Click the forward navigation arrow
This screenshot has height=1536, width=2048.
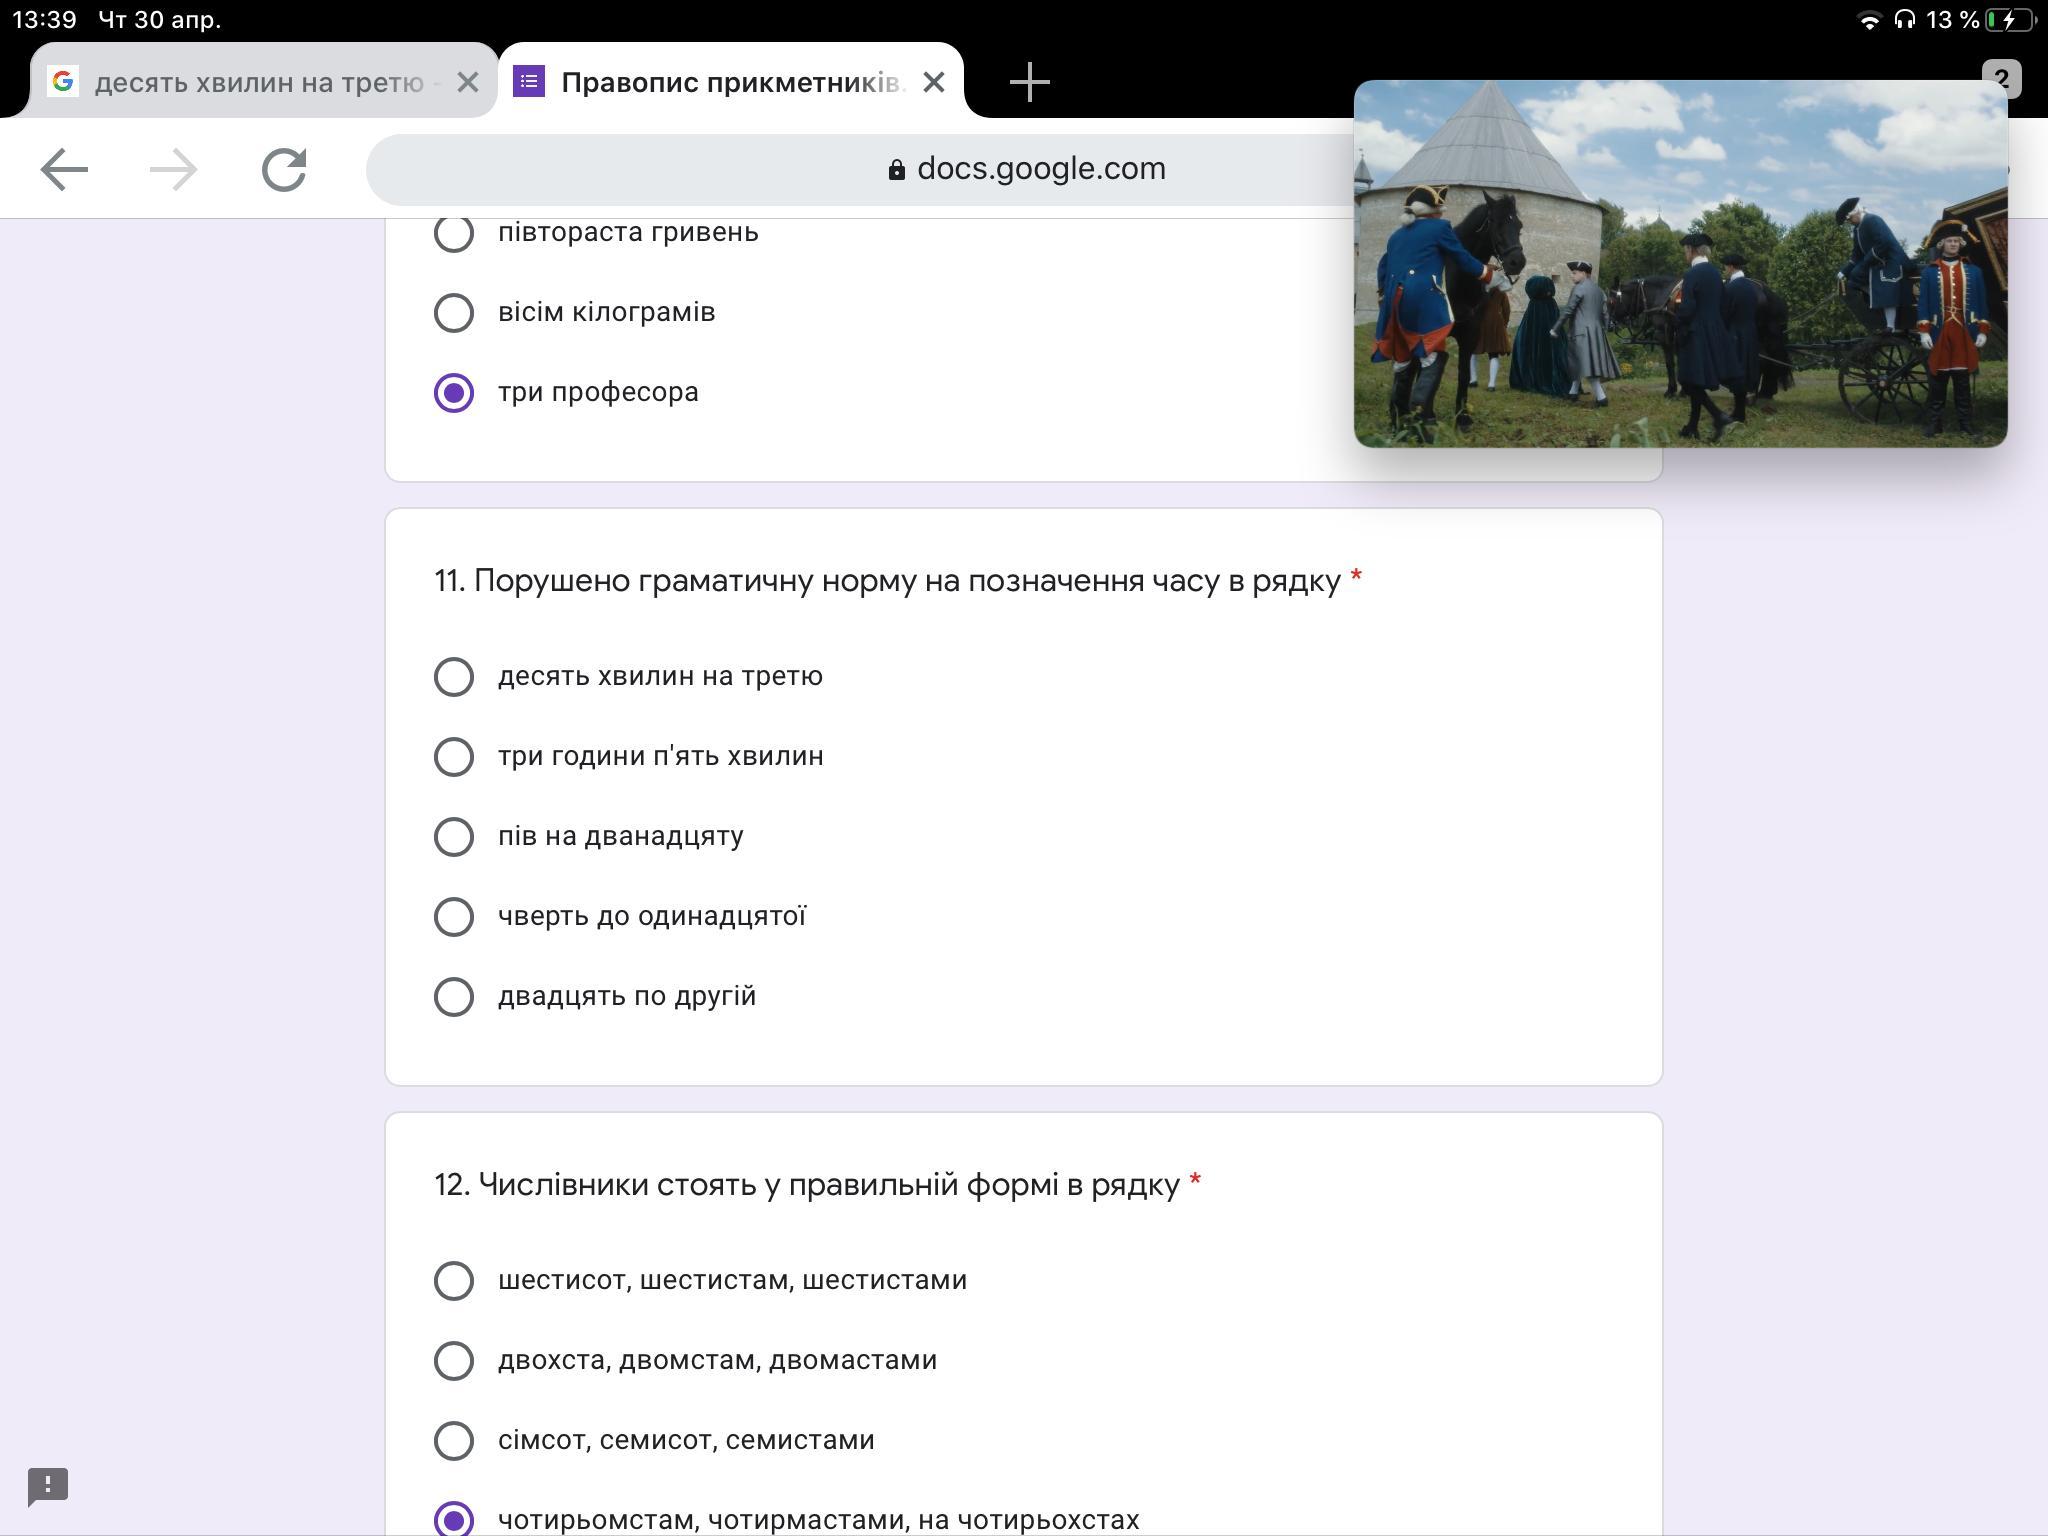(173, 170)
